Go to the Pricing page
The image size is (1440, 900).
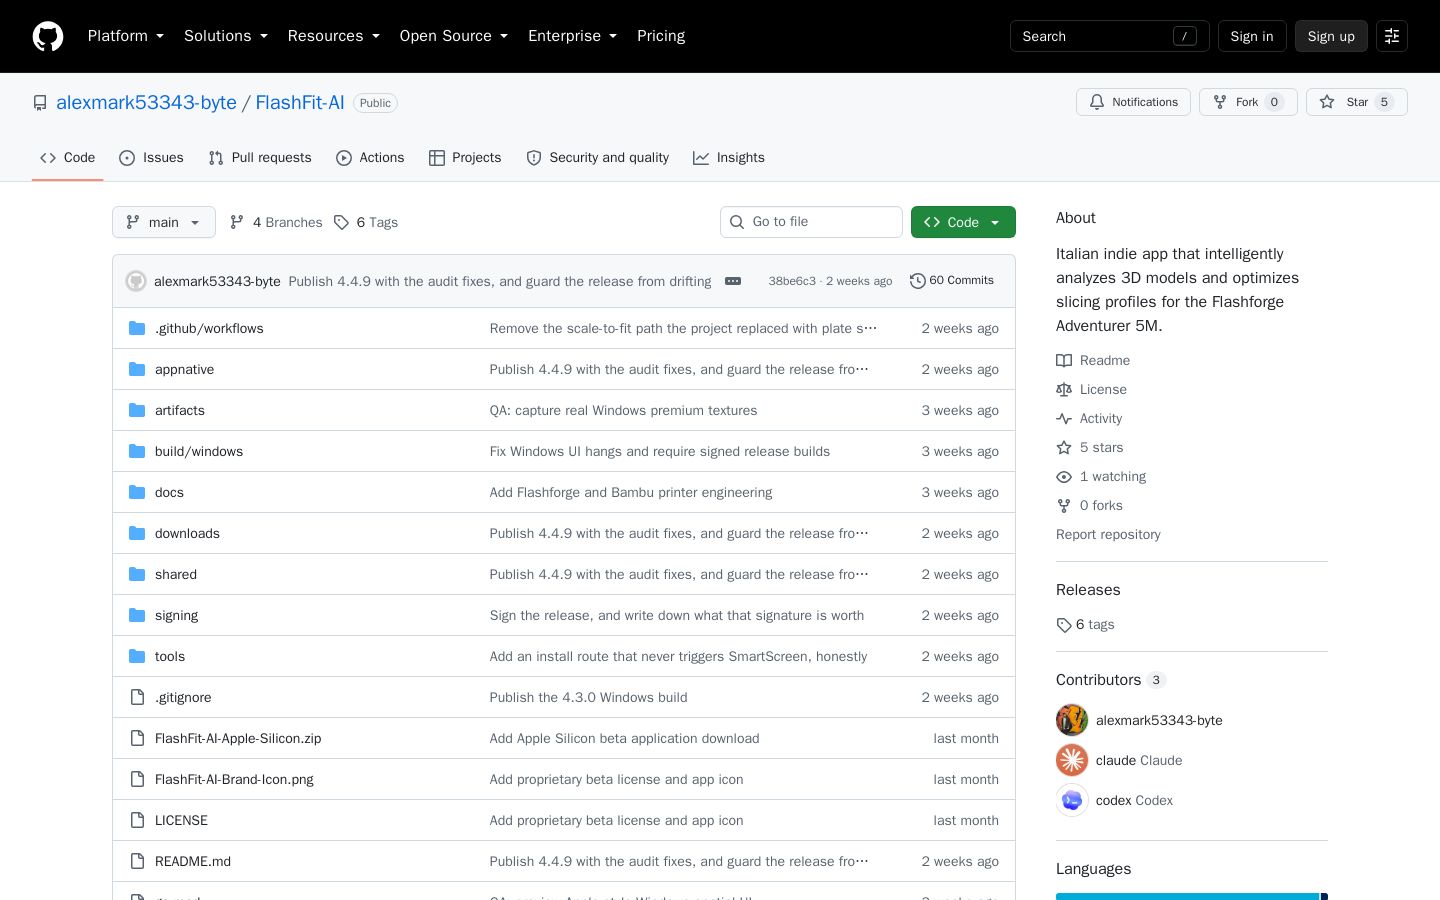pyautogui.click(x=661, y=36)
